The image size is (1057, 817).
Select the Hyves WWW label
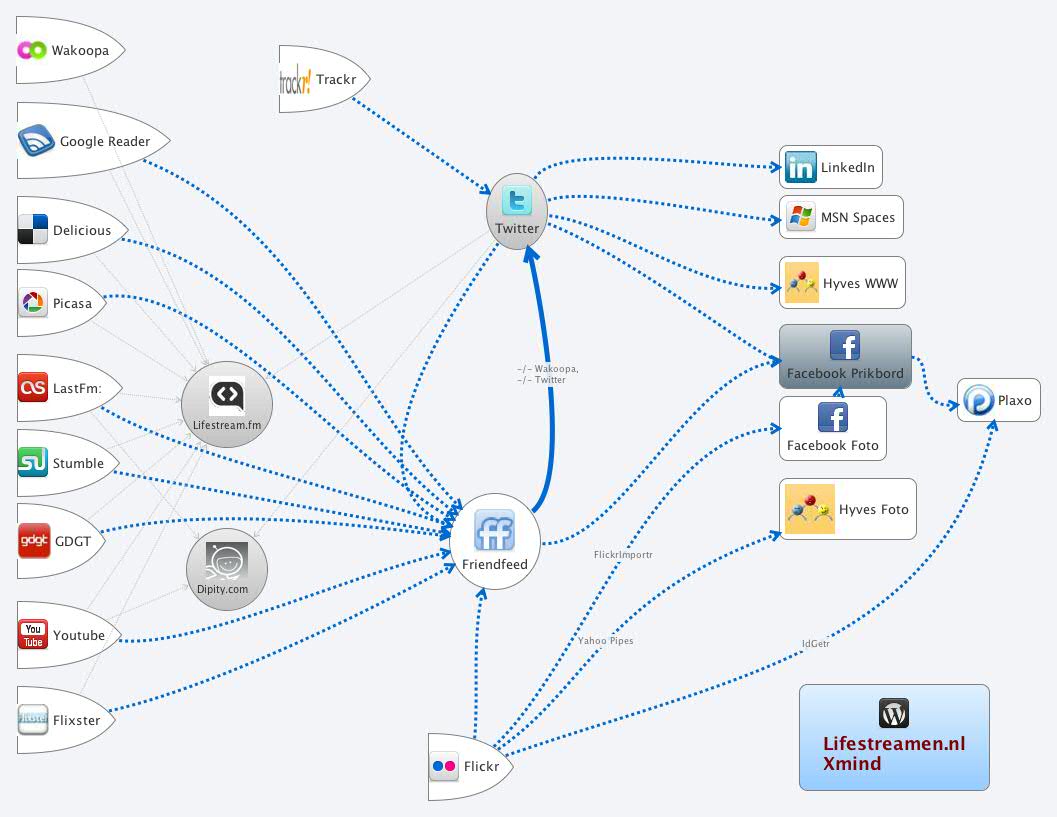coord(860,283)
